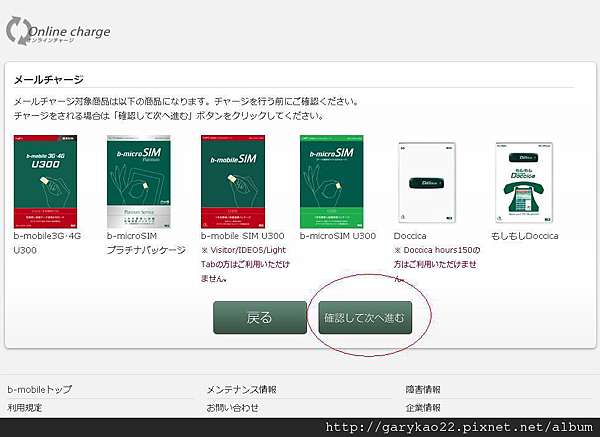The height and width of the screenshot is (437, 600).
Task: Click the b-microSIM U300 product label
Action: pos(338,236)
